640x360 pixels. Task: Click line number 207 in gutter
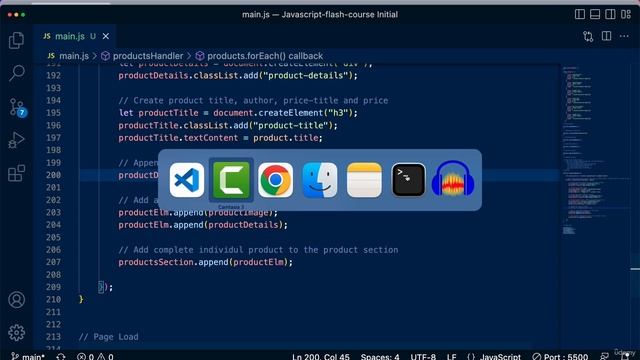[53, 262]
